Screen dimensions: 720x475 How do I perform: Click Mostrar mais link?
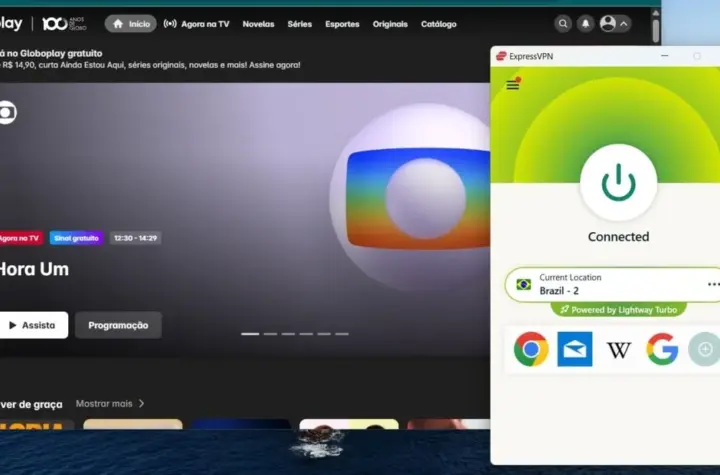click(104, 404)
